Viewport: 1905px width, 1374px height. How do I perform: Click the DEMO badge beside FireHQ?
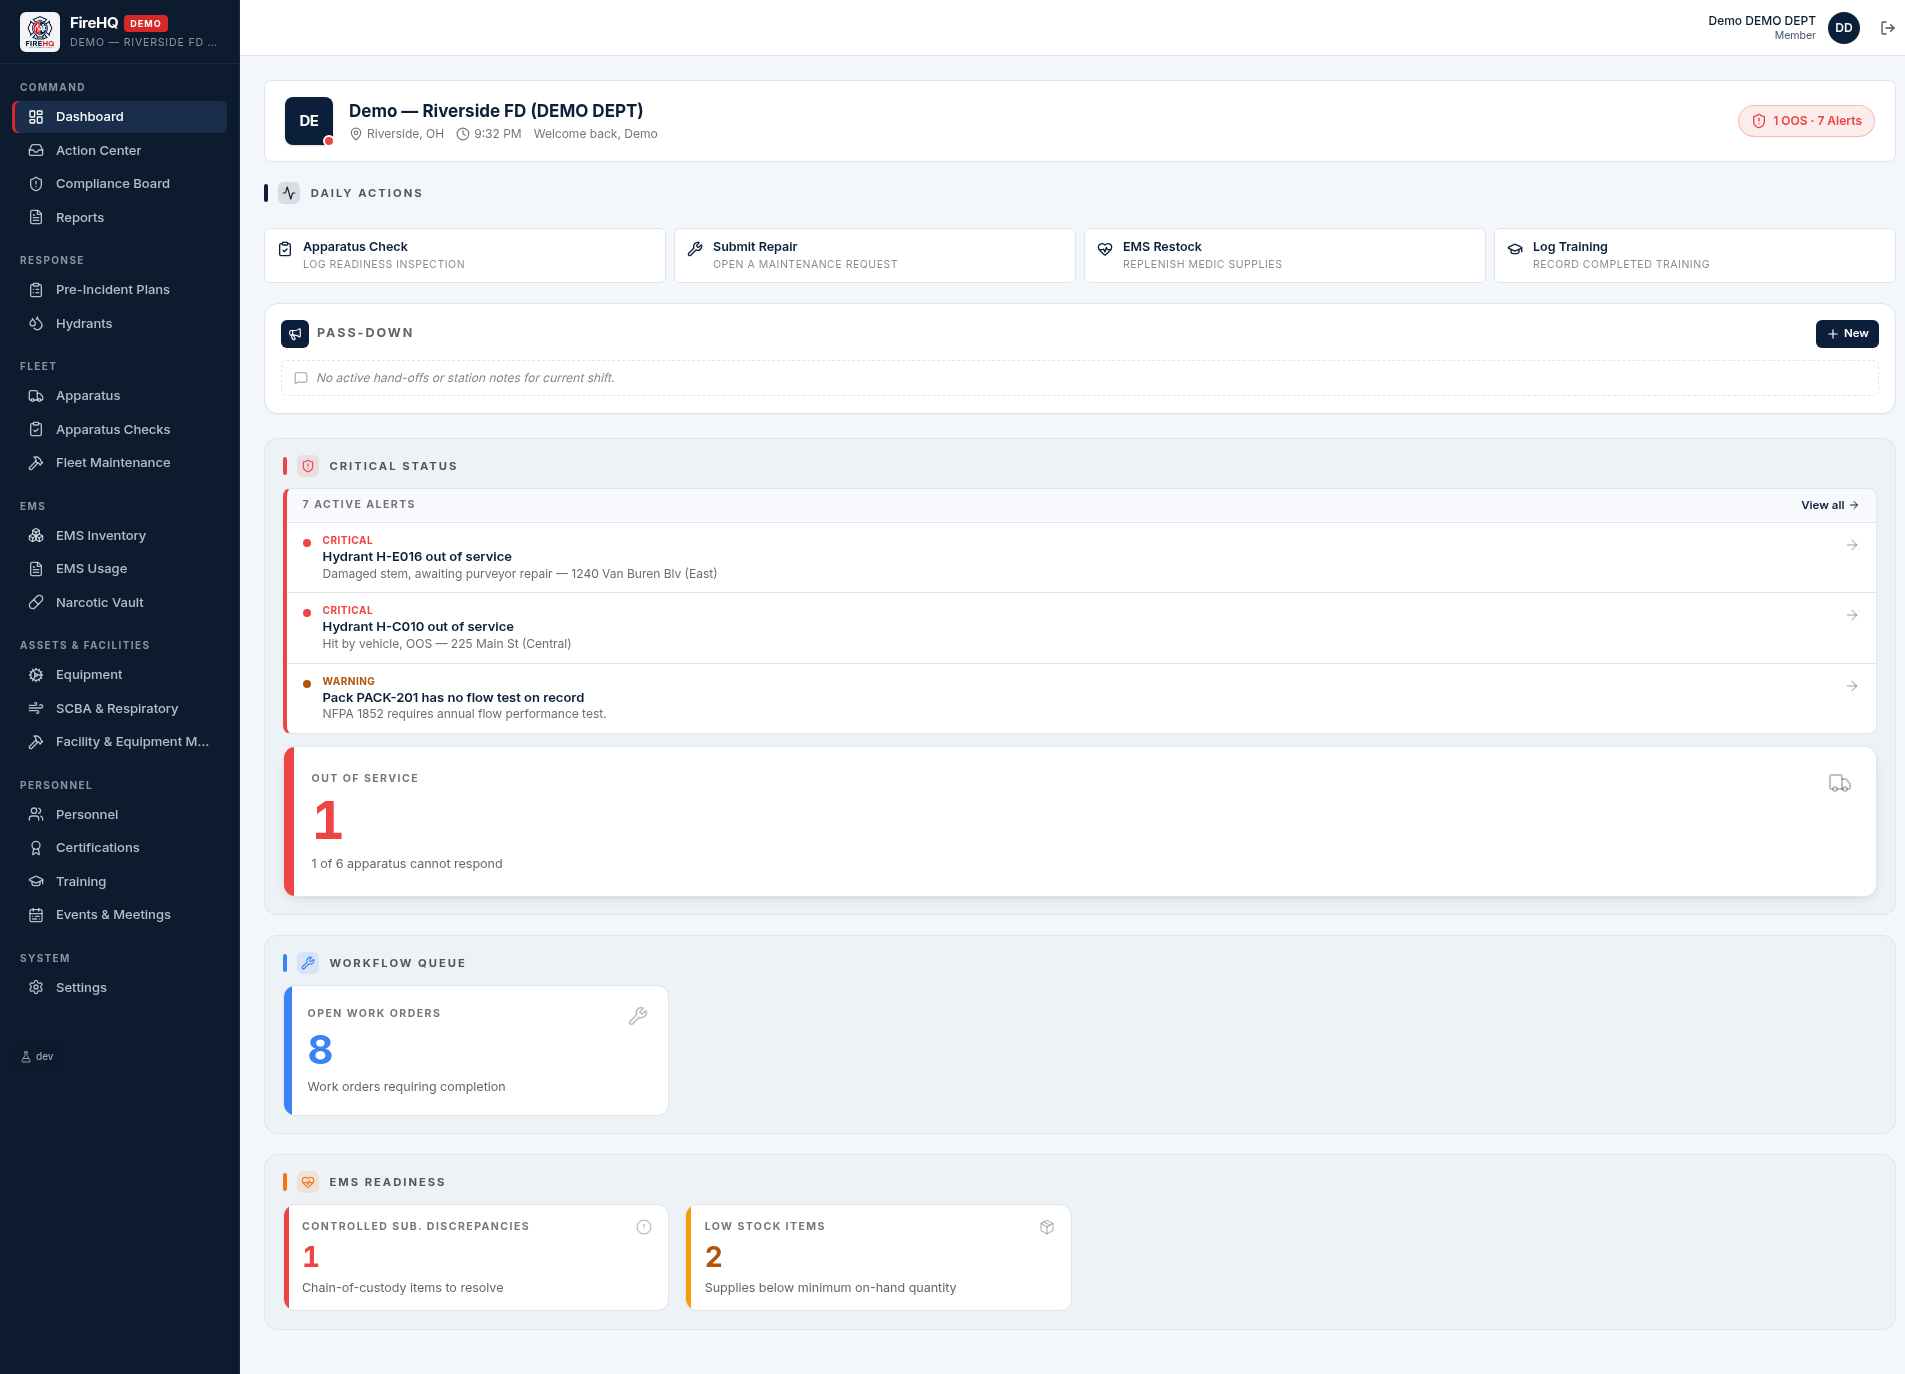point(146,23)
